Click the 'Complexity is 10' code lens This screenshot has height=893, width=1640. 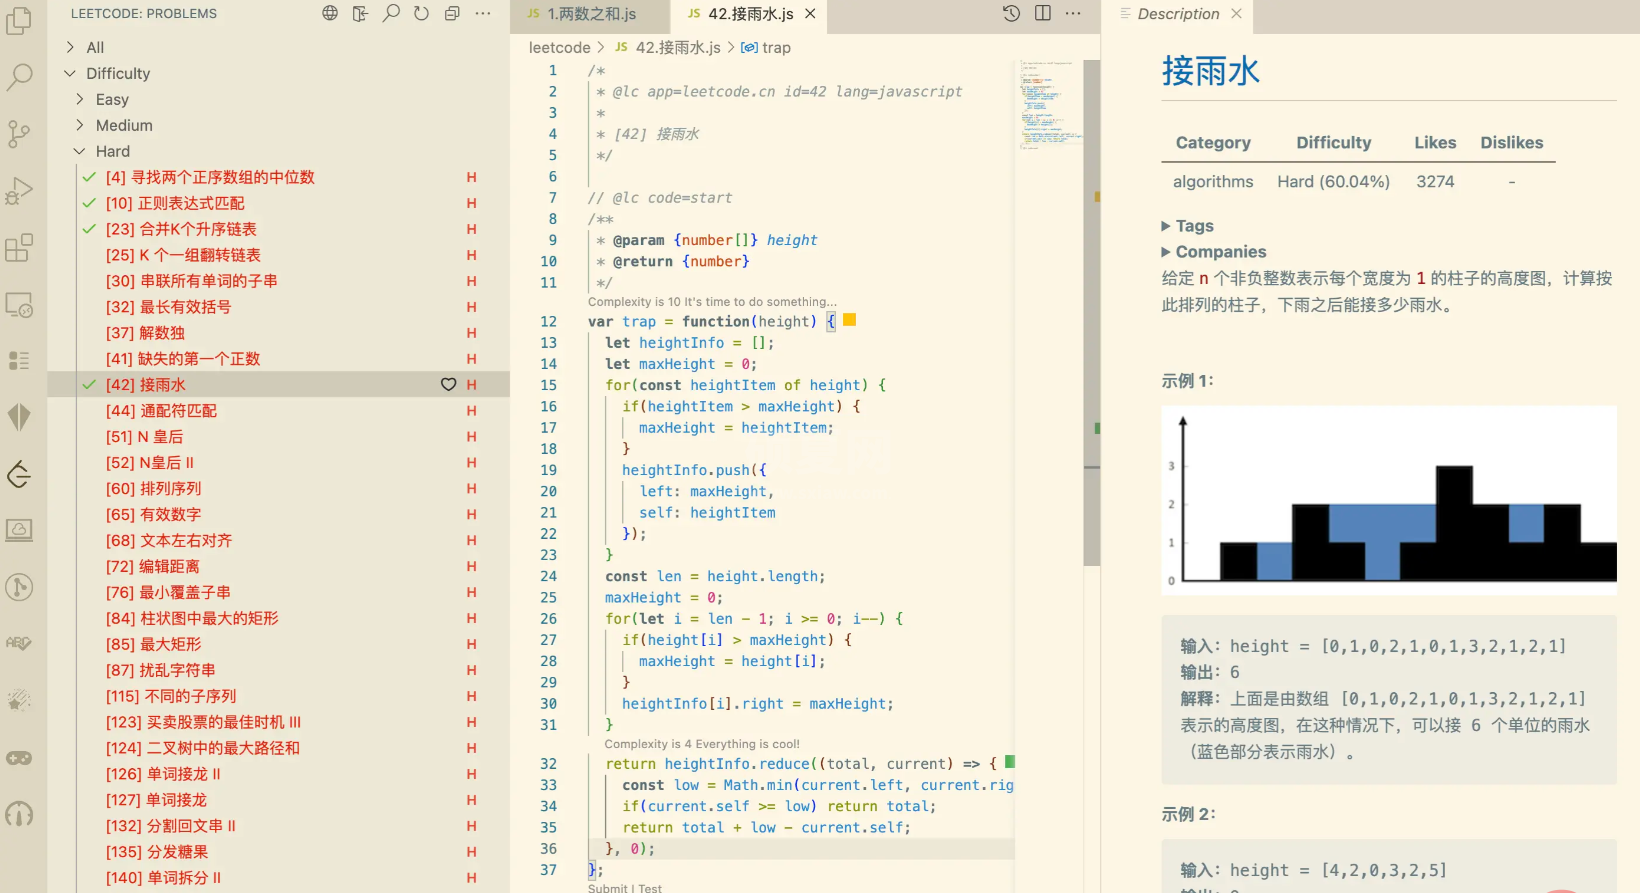point(712,302)
